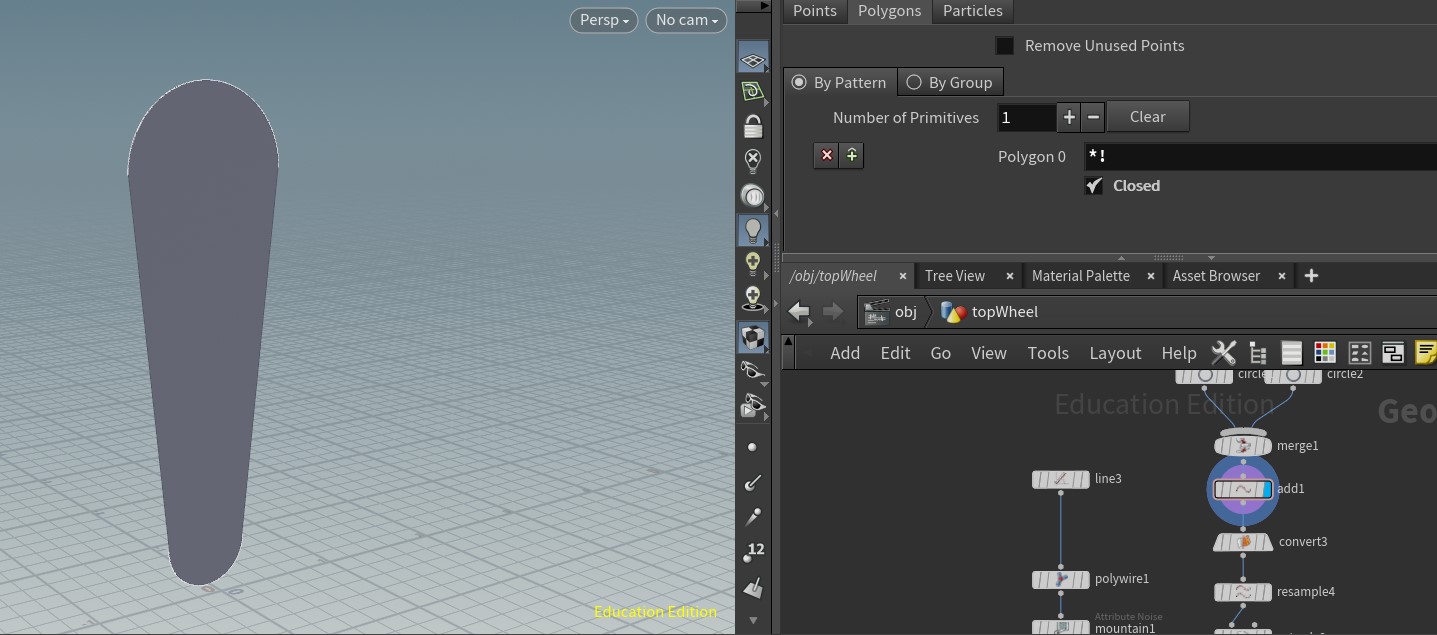Click the Polygon 0 pattern input field

coord(1260,157)
